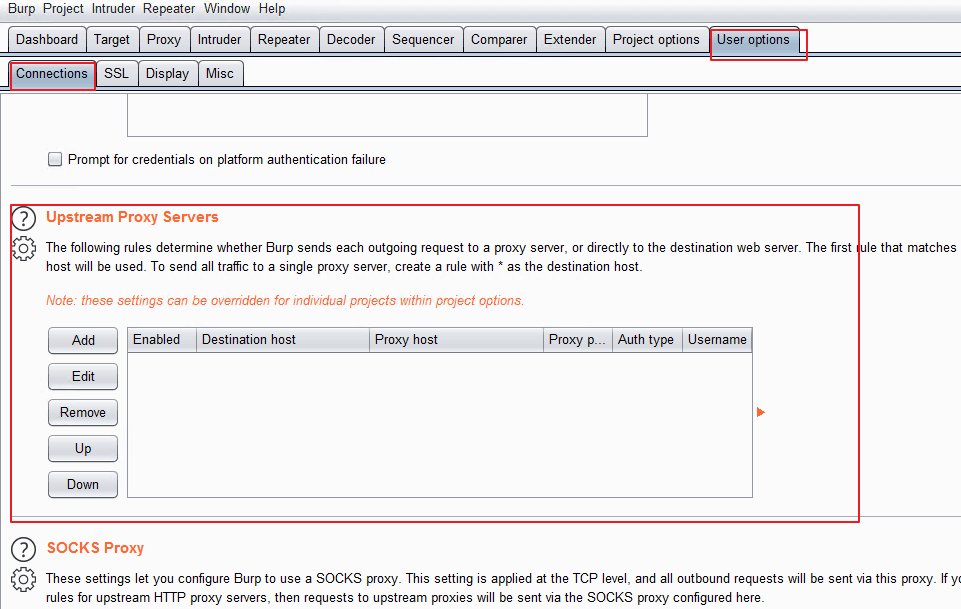The image size is (961, 609).
Task: Expand the orange arrow beside proxy table
Action: (761, 412)
